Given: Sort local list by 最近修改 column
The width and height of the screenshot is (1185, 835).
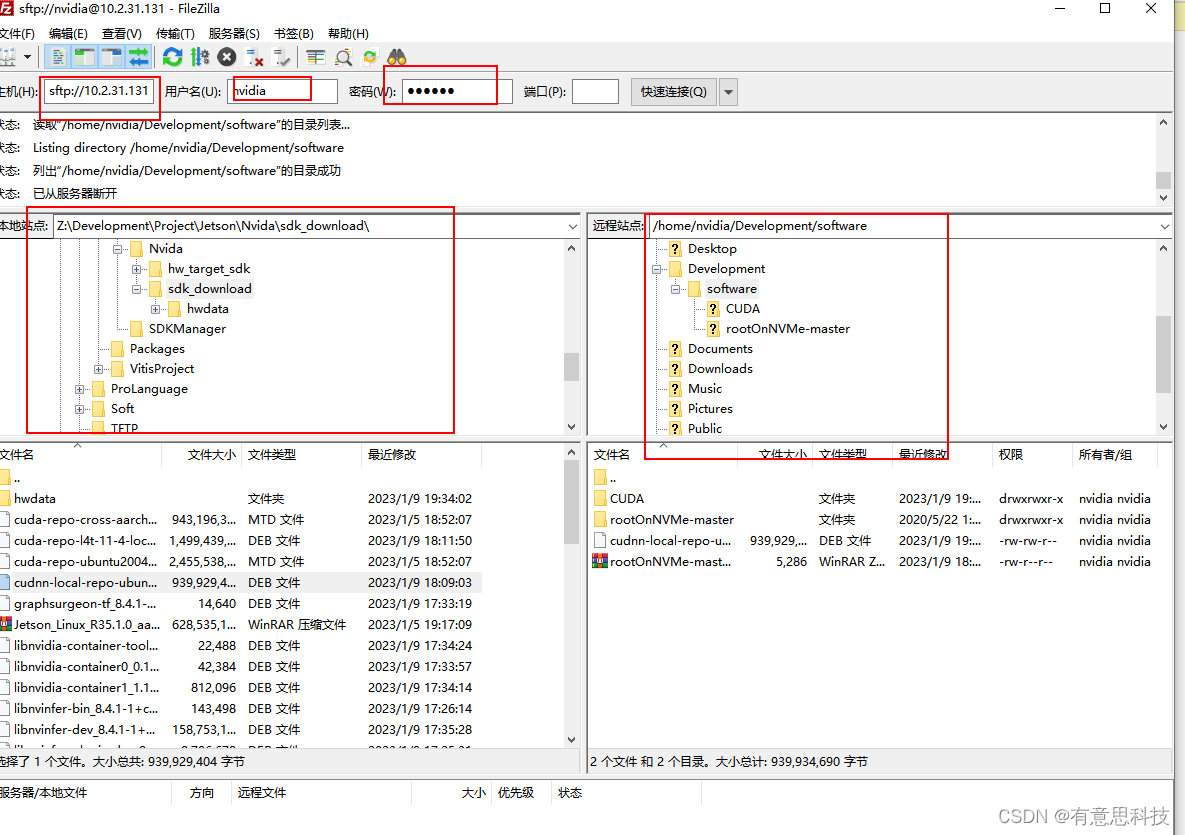Looking at the screenshot, I should pyautogui.click(x=422, y=454).
